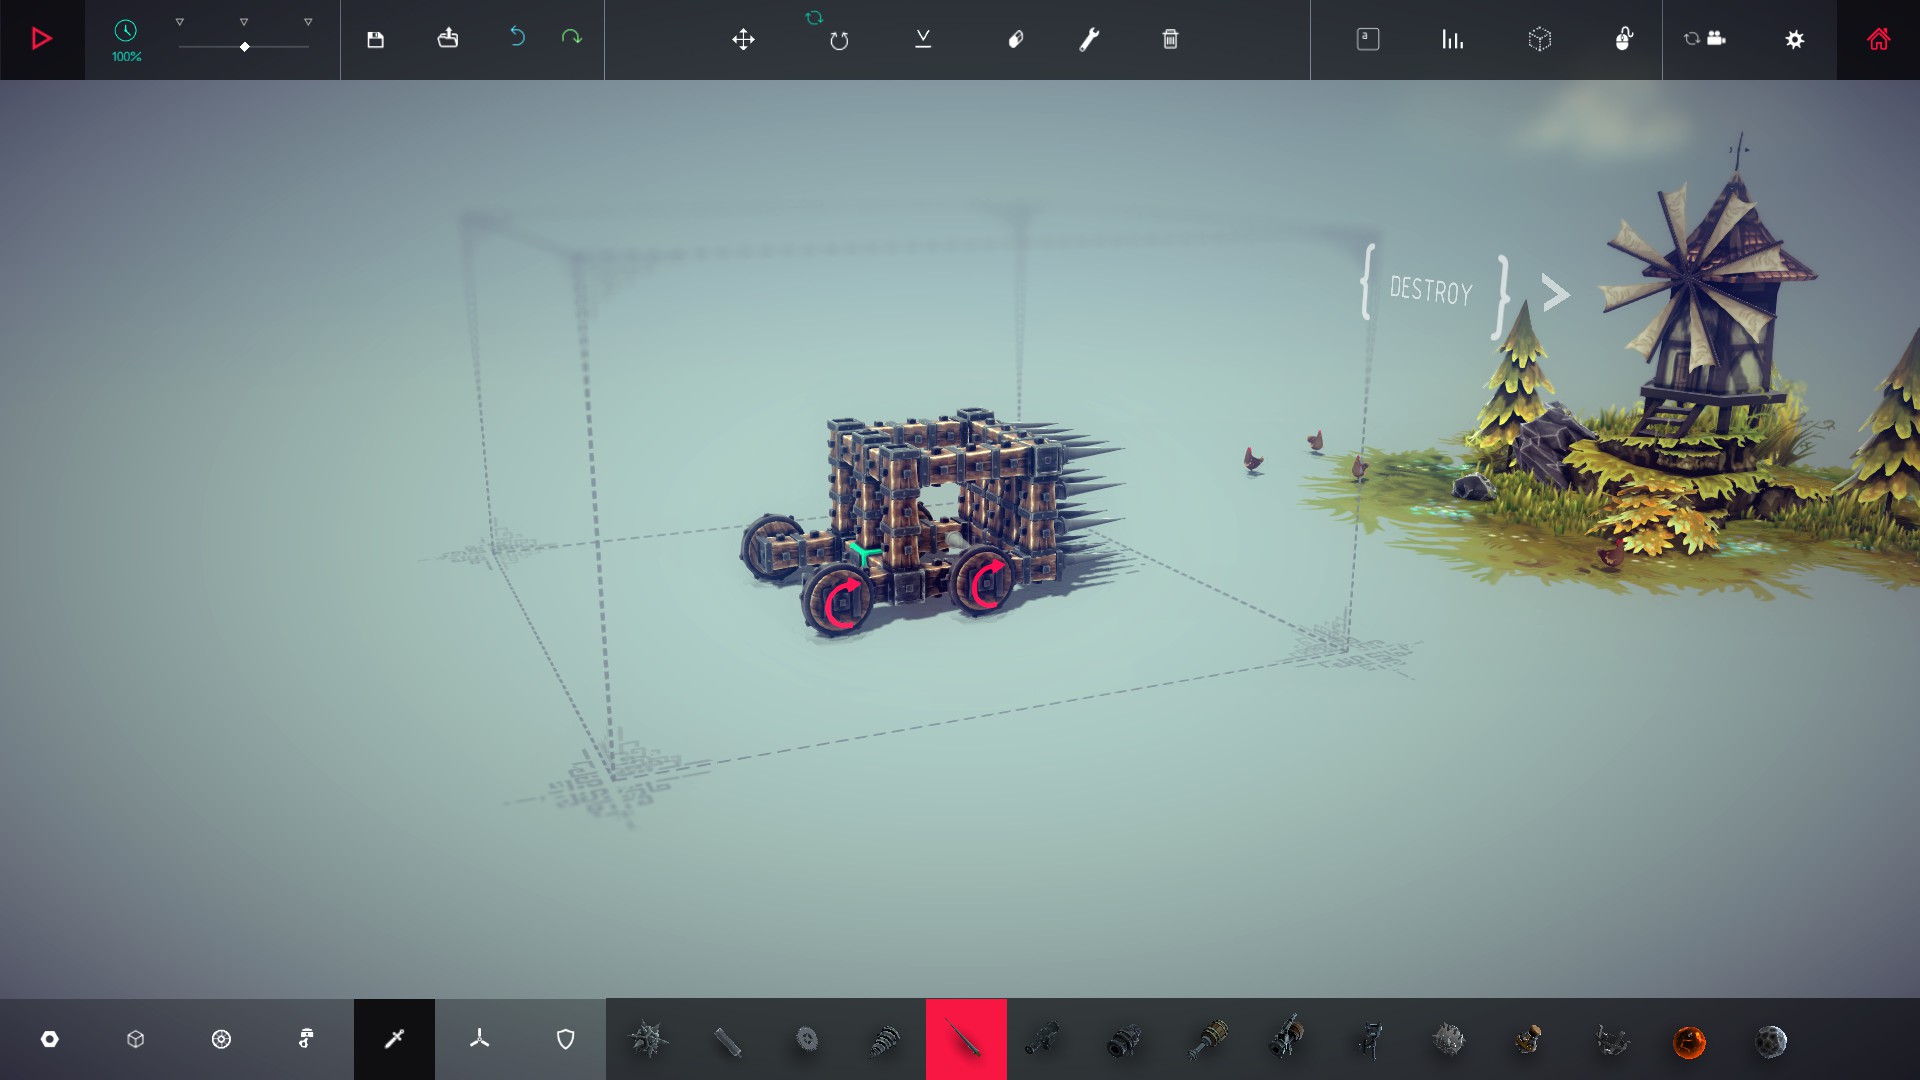Toggle the bounding box cube display
Screen dimensions: 1920x1080
pyautogui.click(x=1539, y=39)
